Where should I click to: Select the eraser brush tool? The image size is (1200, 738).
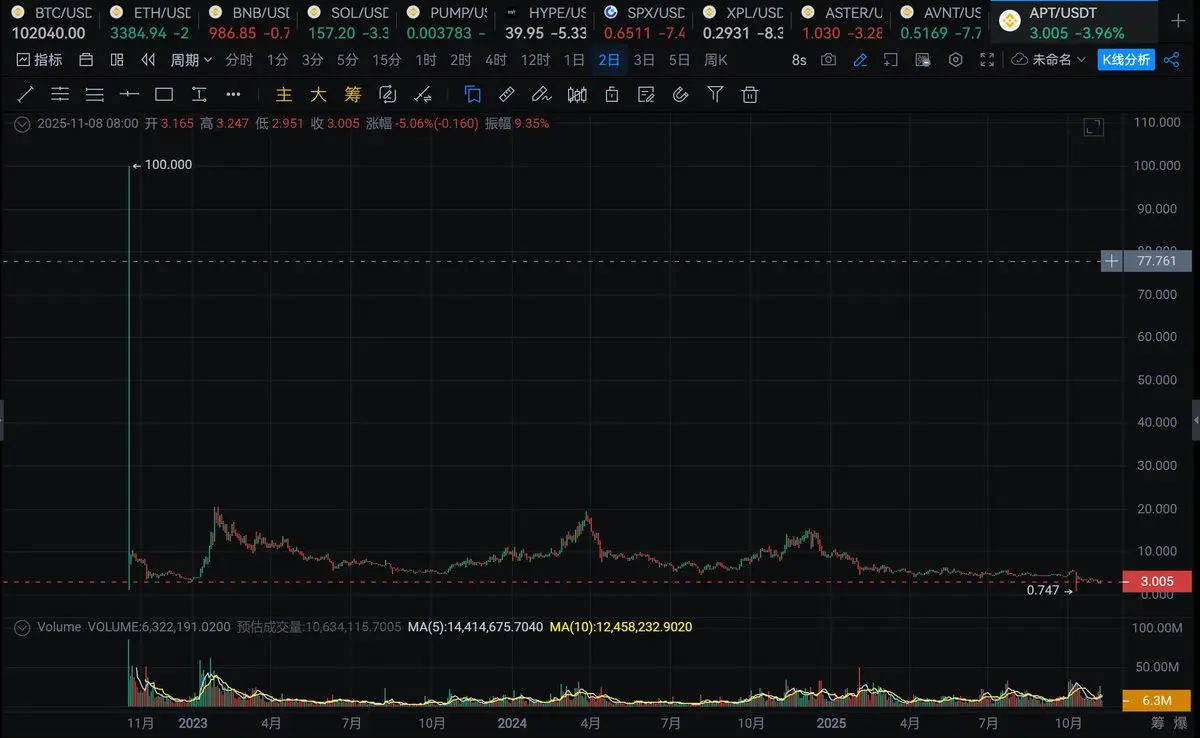(x=541, y=95)
